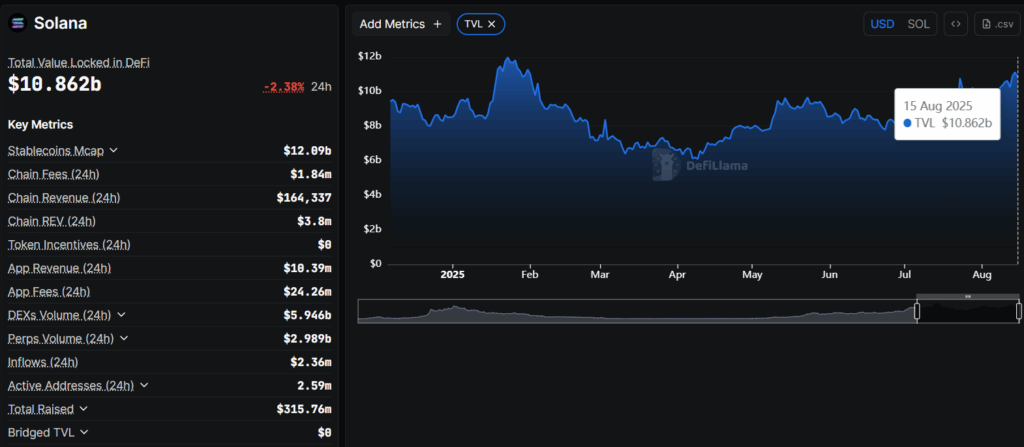Open the Add Metrics menu

pyautogui.click(x=401, y=24)
